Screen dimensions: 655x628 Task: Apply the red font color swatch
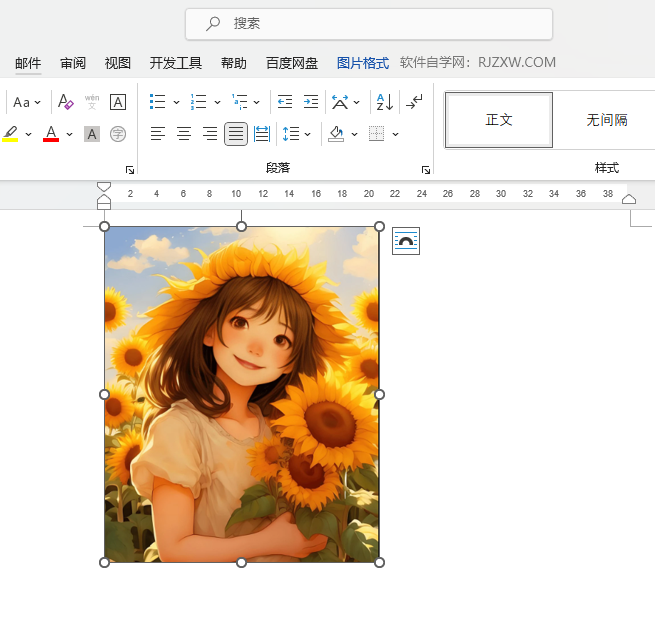pyautogui.click(x=51, y=133)
